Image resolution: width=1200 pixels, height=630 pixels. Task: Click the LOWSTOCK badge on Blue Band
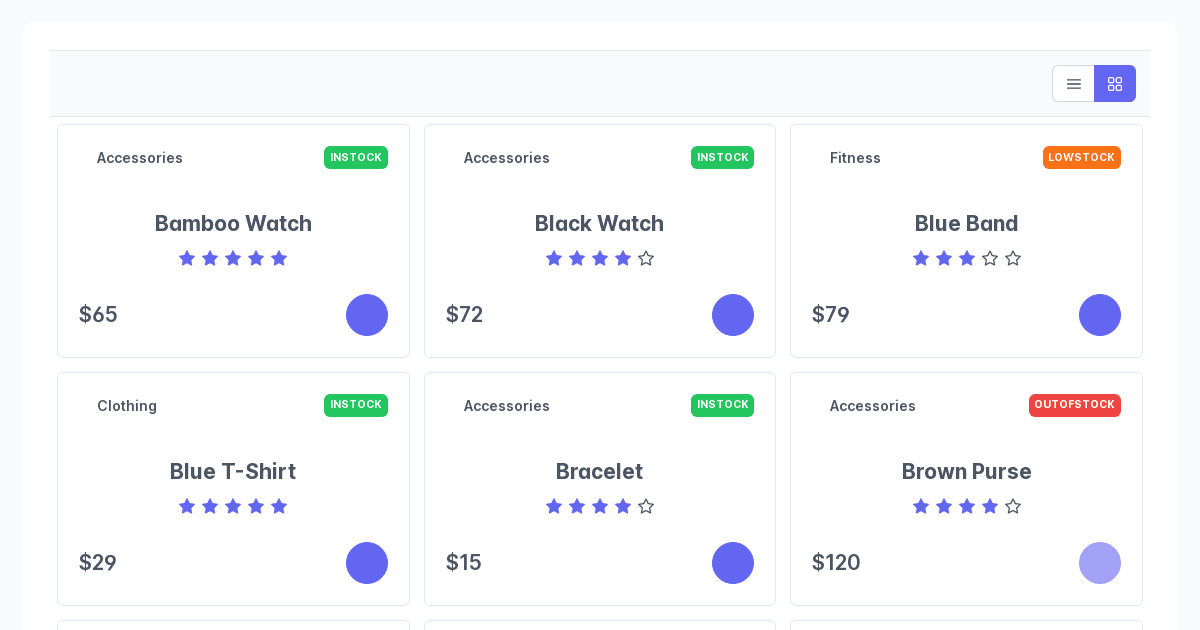(x=1082, y=157)
